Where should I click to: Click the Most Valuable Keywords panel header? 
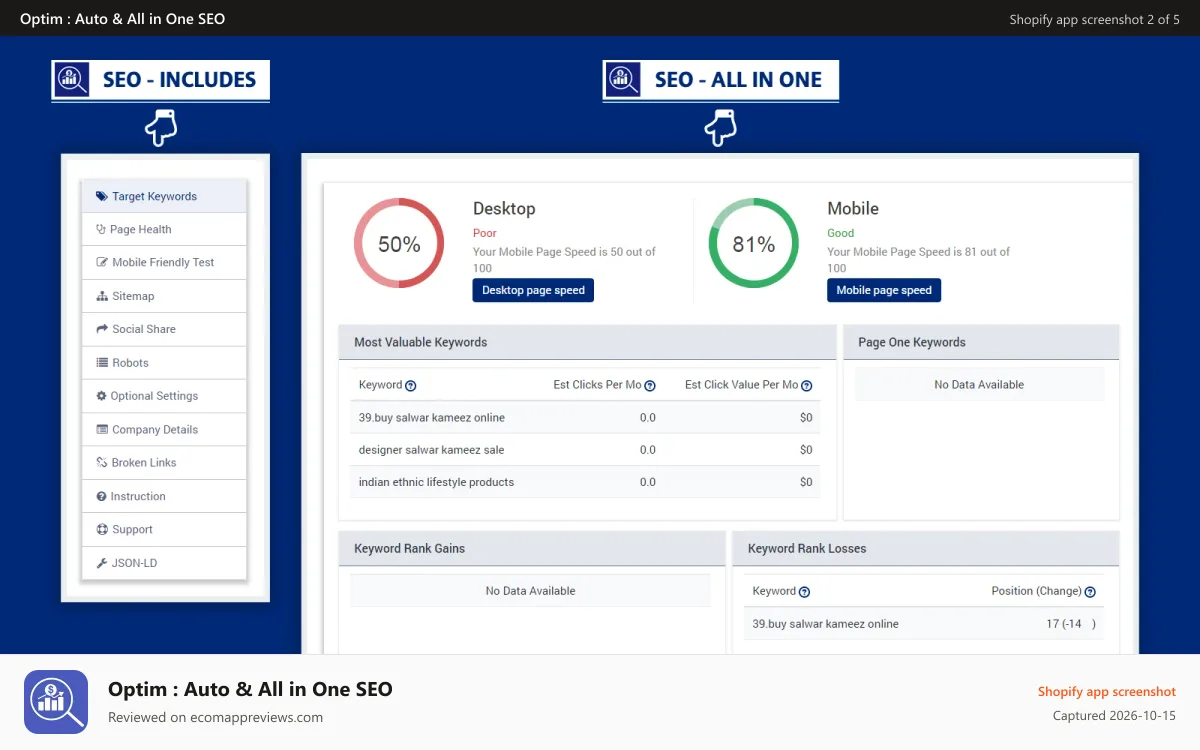(x=587, y=342)
